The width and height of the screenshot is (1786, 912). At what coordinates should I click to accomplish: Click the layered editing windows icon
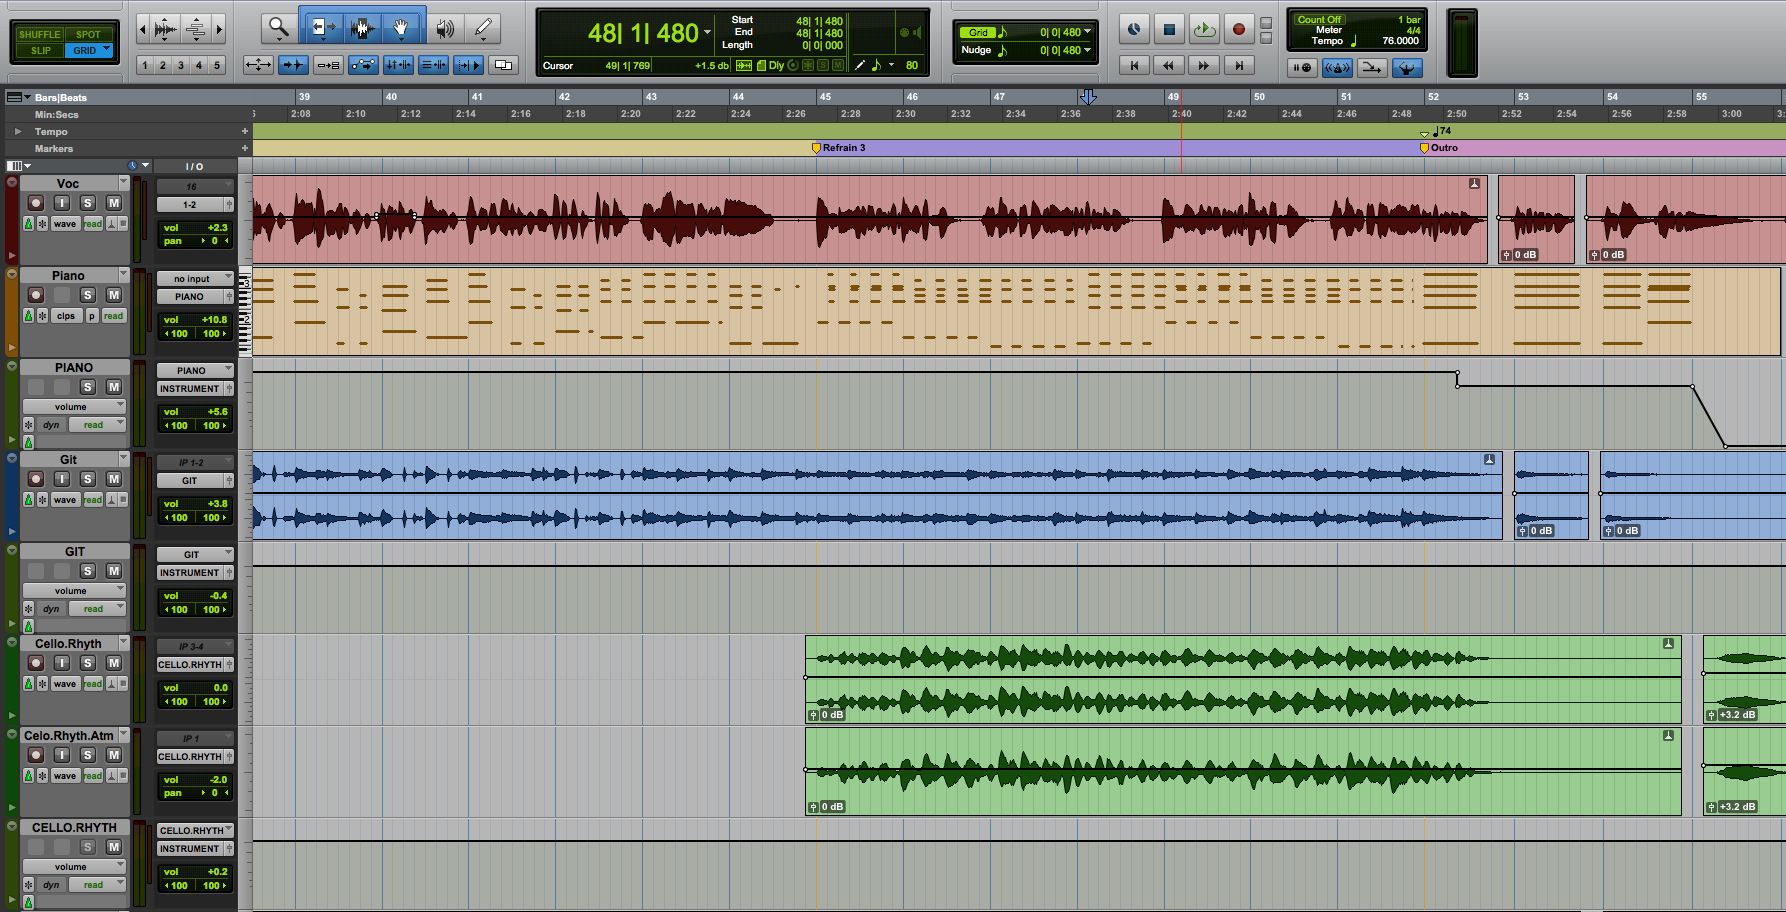504,65
